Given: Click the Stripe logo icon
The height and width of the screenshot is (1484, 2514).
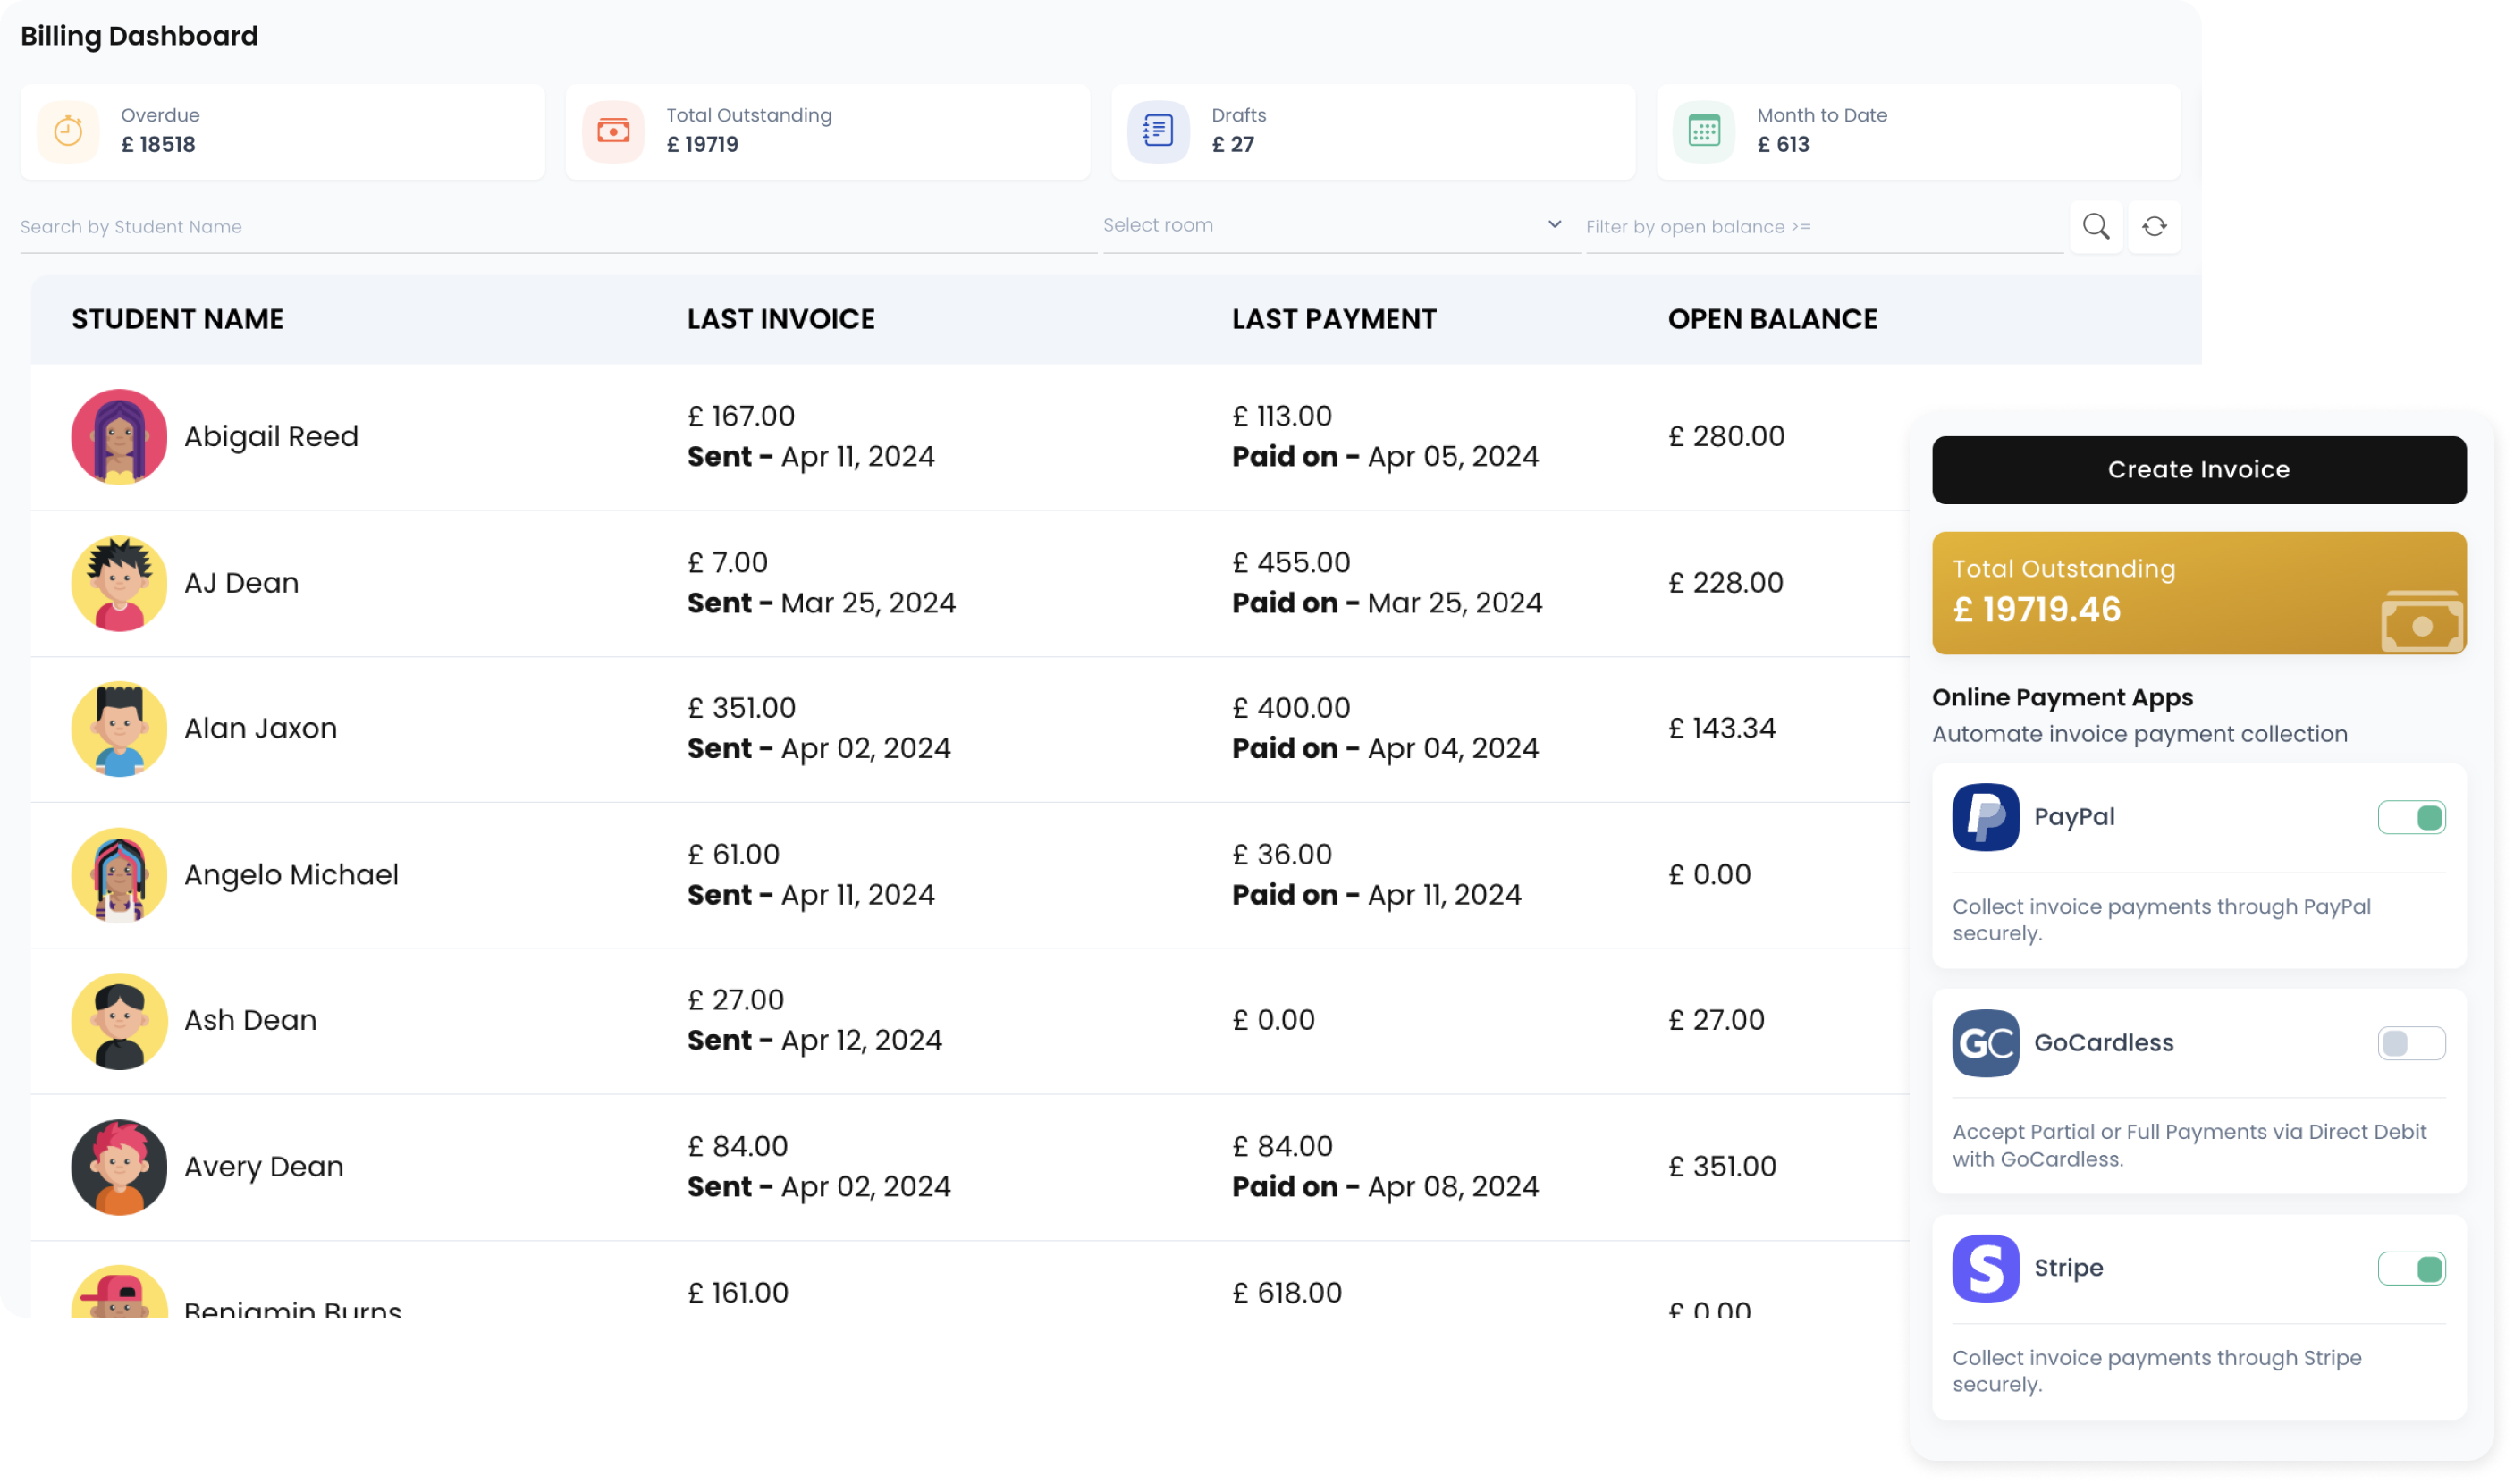Looking at the screenshot, I should pyautogui.click(x=1984, y=1267).
